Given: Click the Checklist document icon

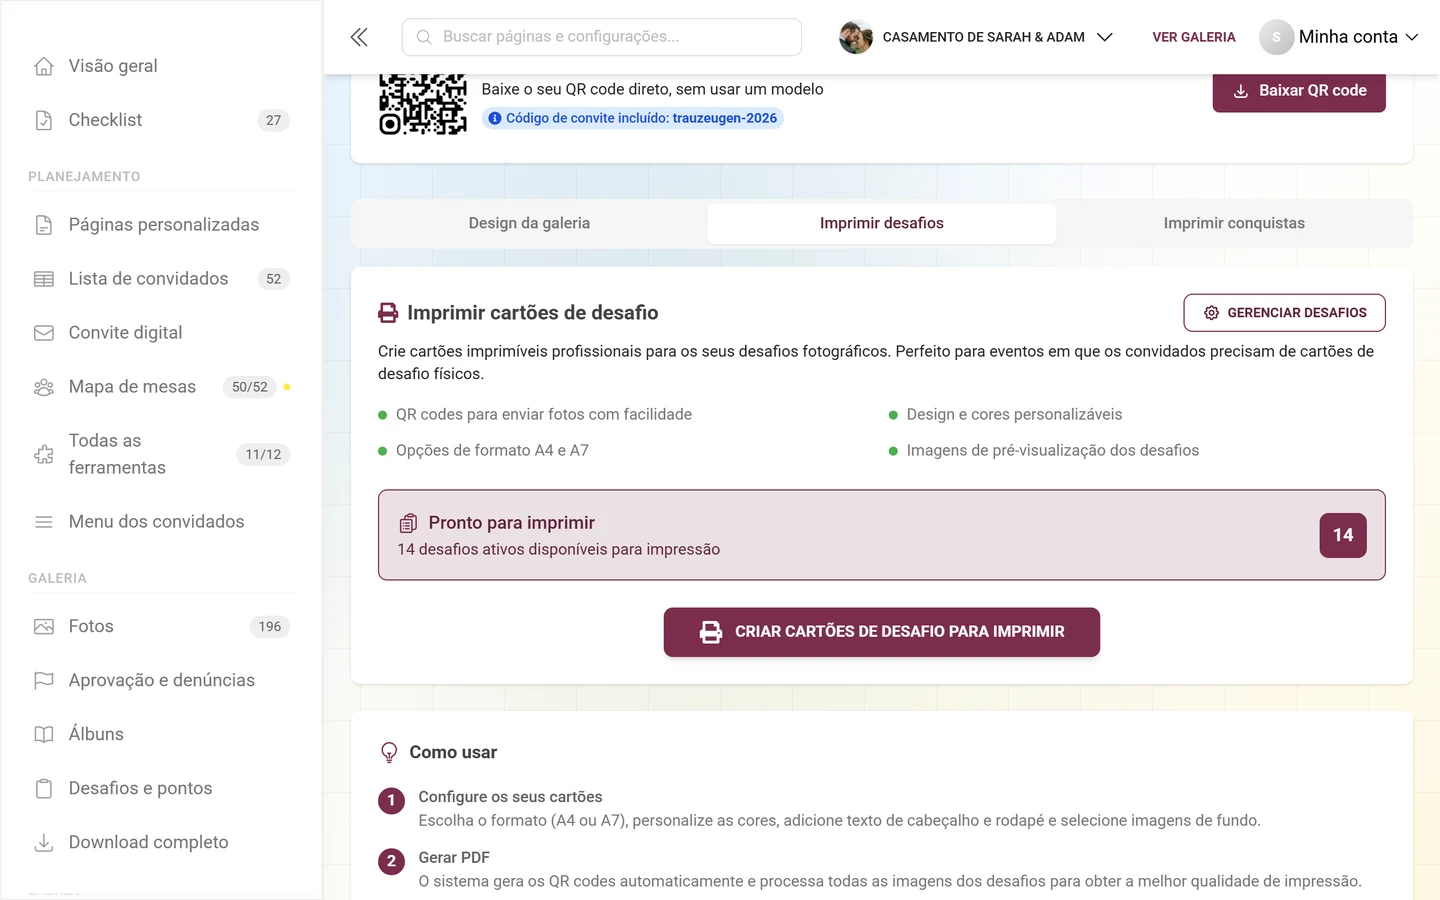Looking at the screenshot, I should click(44, 120).
